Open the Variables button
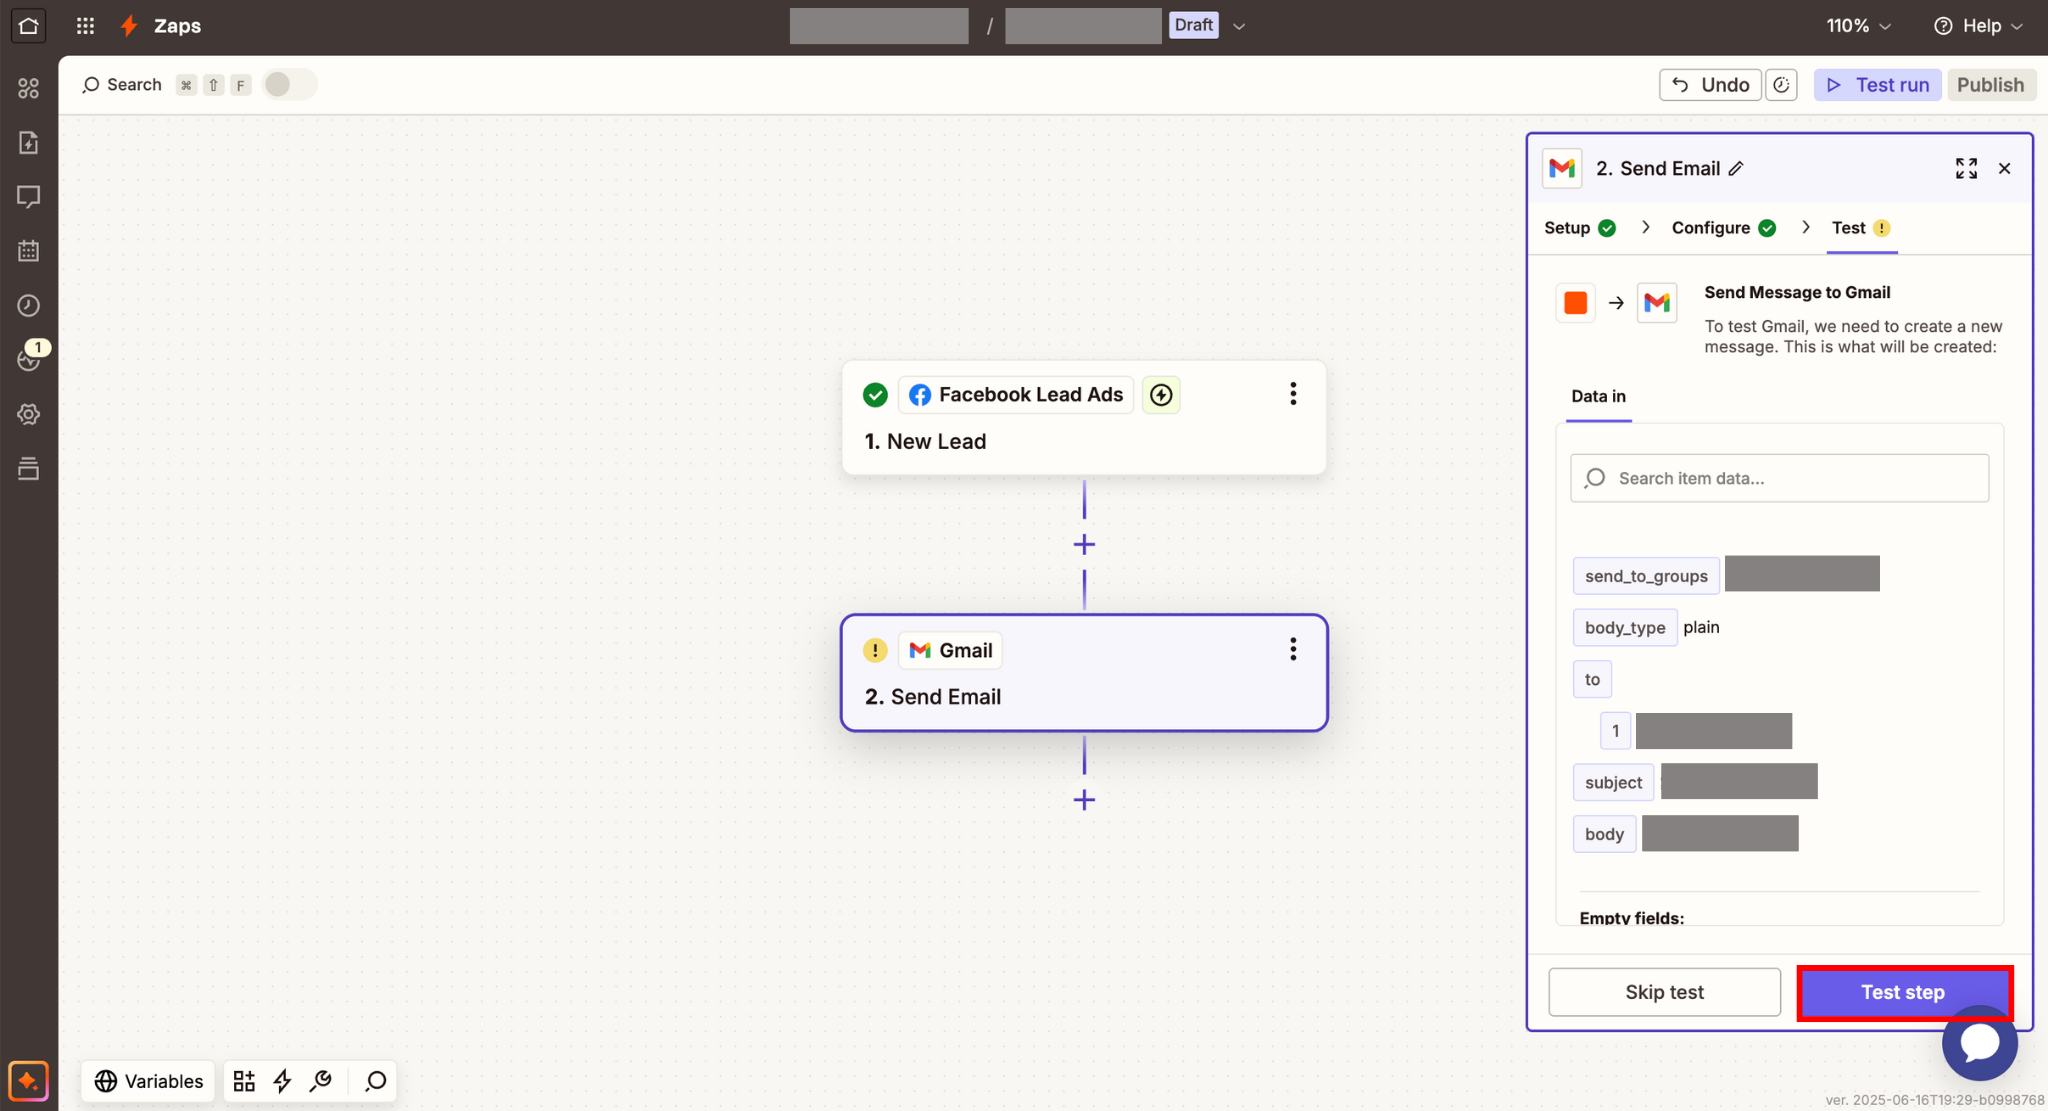Image resolution: width=2048 pixels, height=1111 pixels. 148,1081
